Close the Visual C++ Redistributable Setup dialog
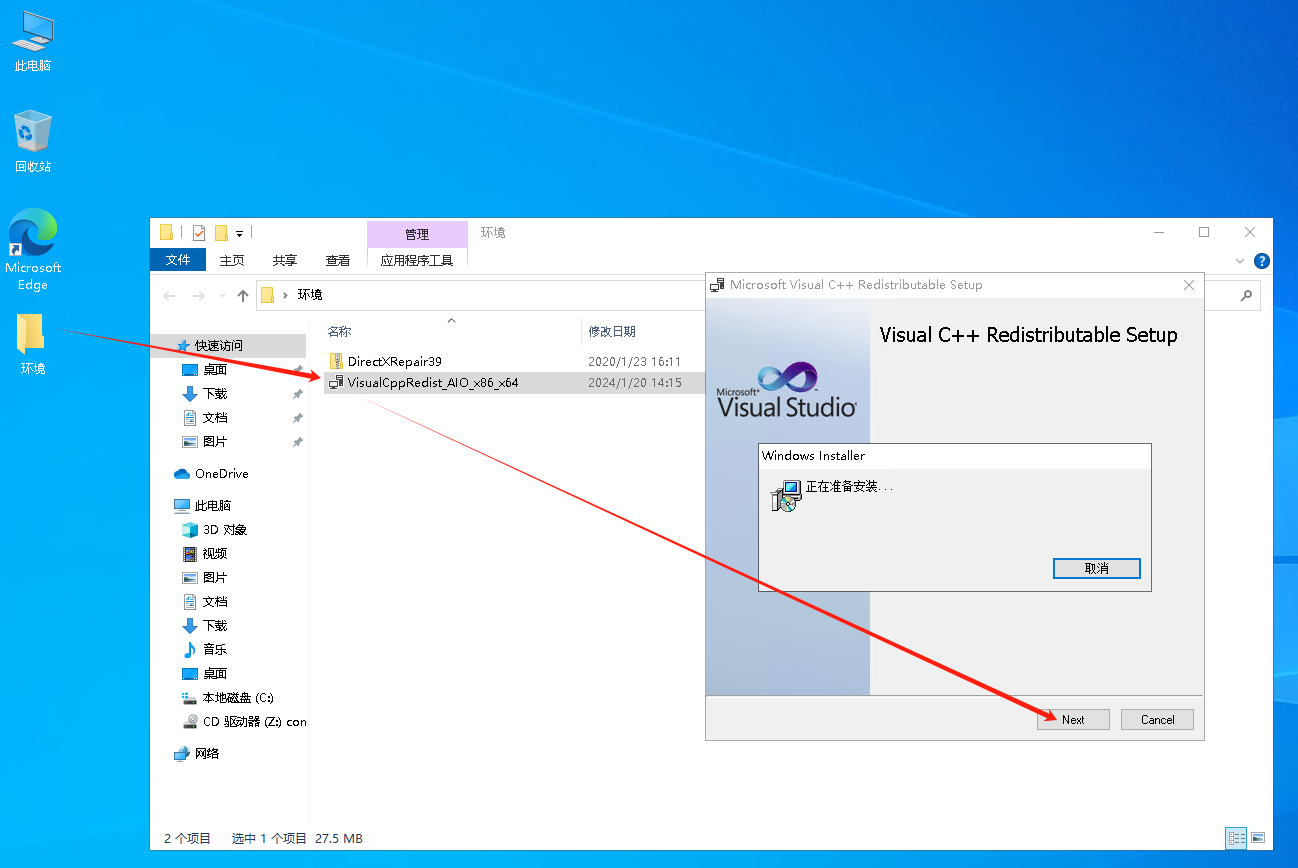The height and width of the screenshot is (868, 1298). tap(1189, 285)
